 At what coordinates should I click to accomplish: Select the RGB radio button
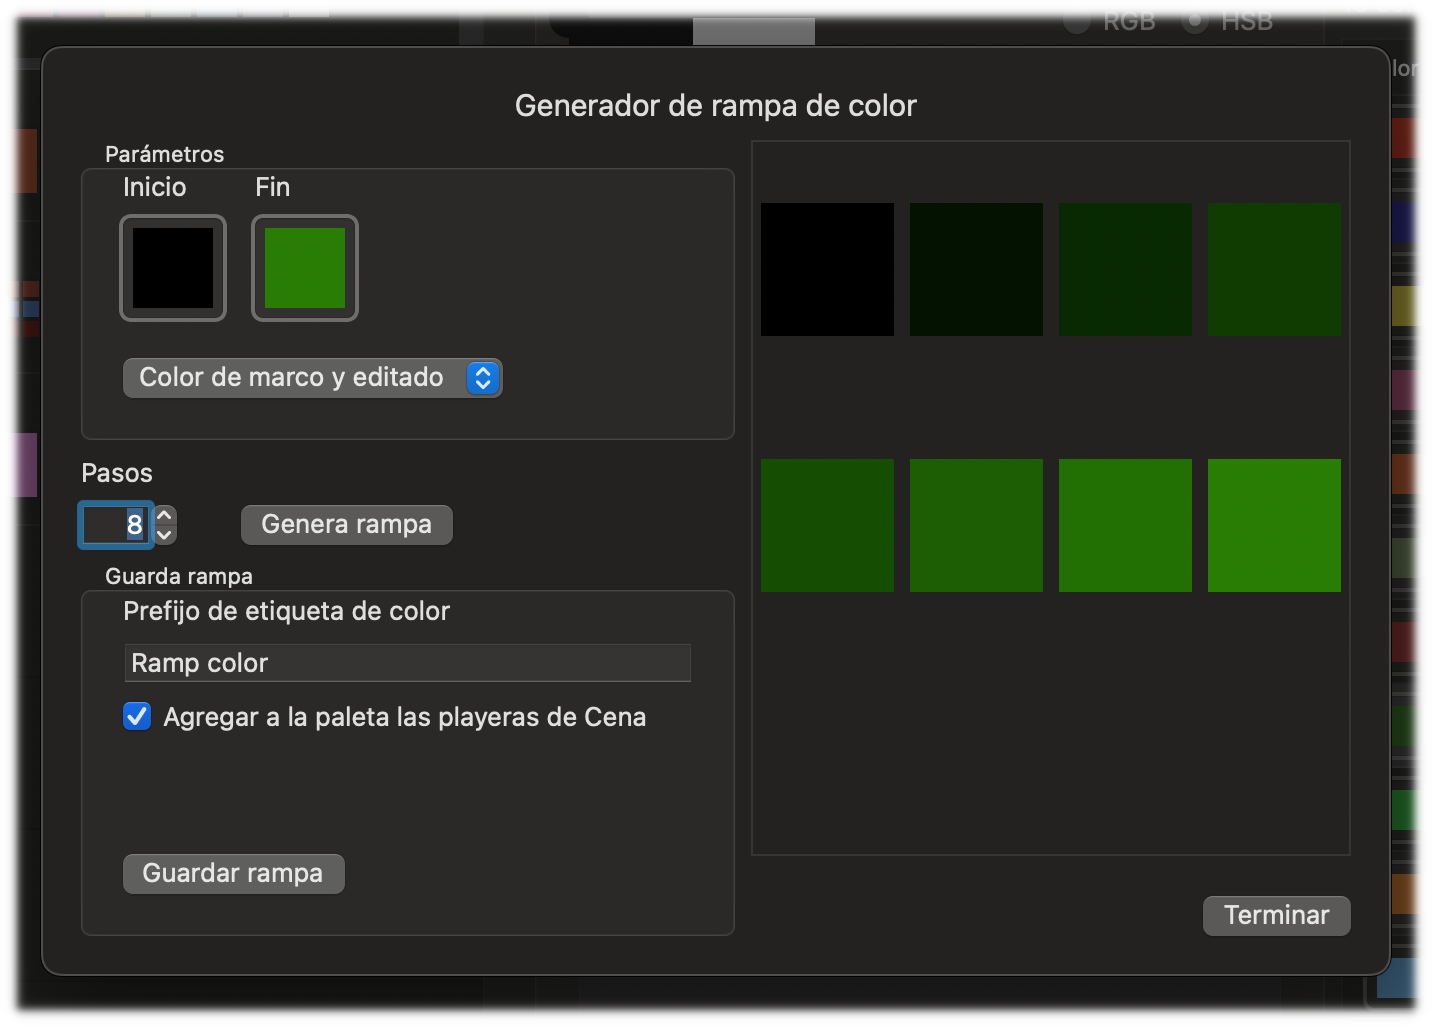click(x=1077, y=20)
